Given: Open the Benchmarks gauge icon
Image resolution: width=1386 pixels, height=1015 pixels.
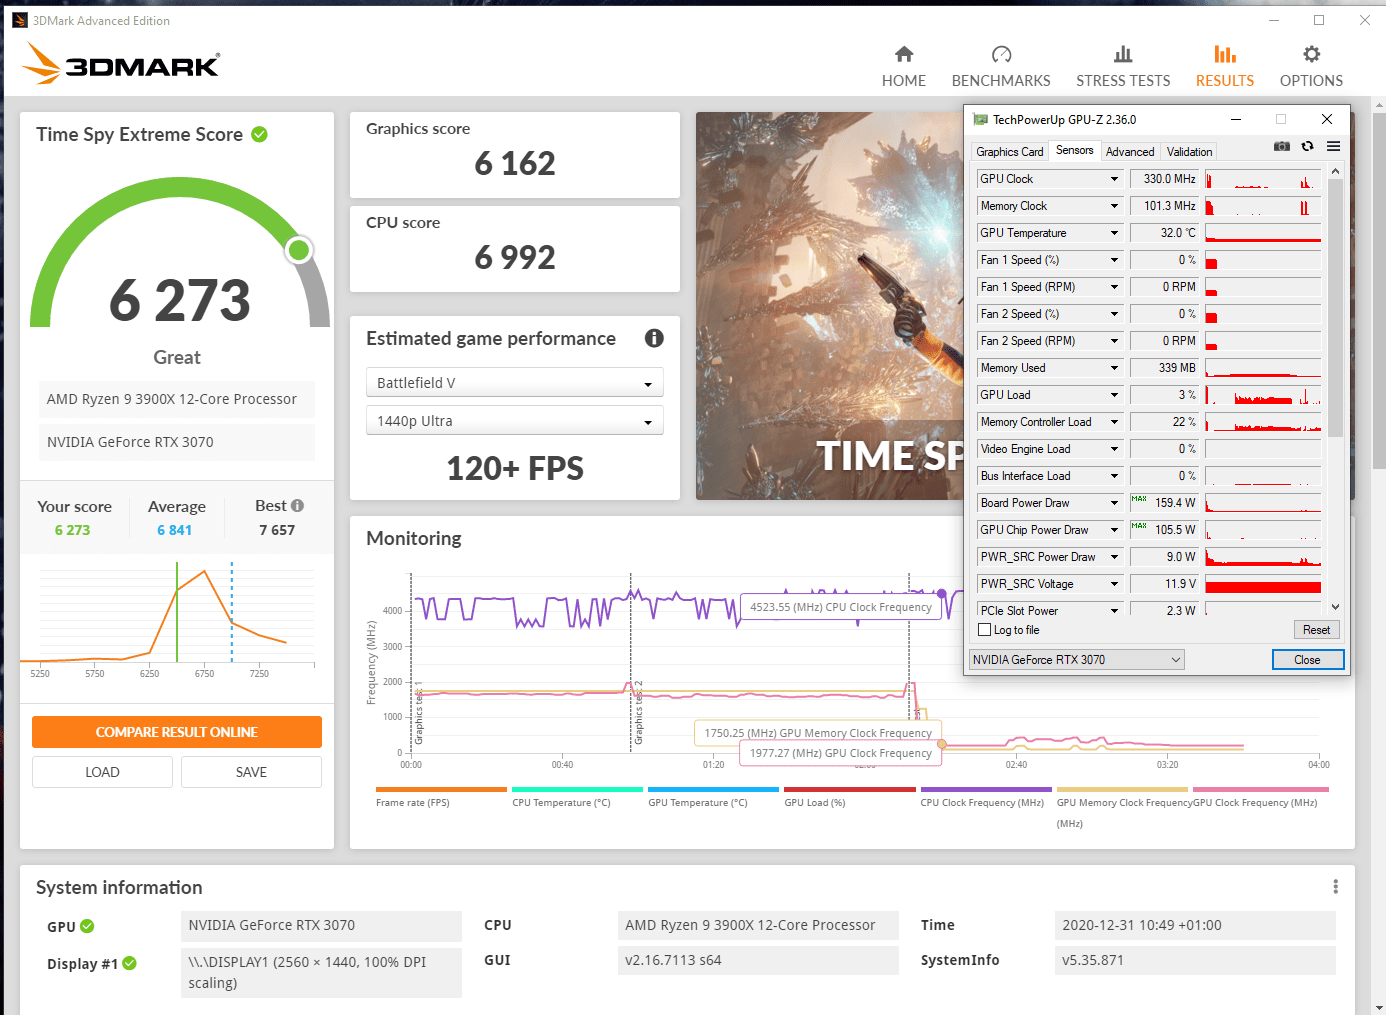Looking at the screenshot, I should tap(1001, 54).
